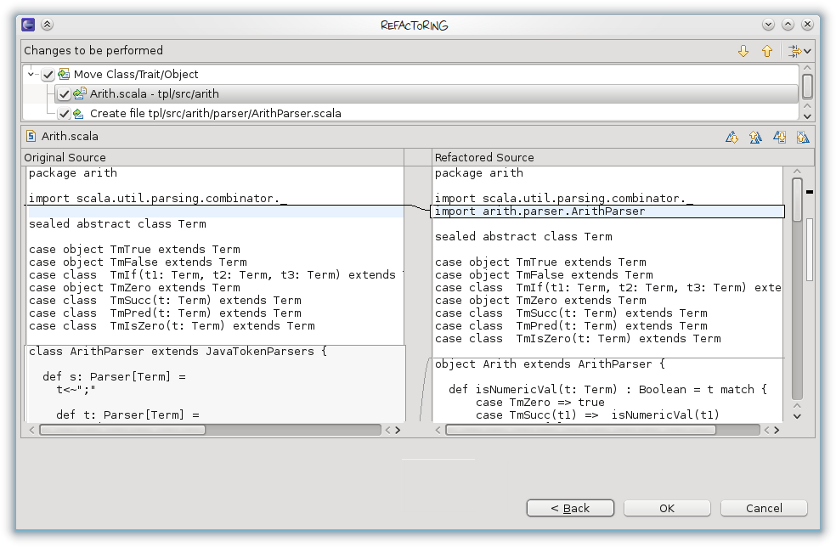Click the Original Source horizontal scrollbar thumb
The height and width of the screenshot is (547, 836).
pyautogui.click(x=123, y=430)
